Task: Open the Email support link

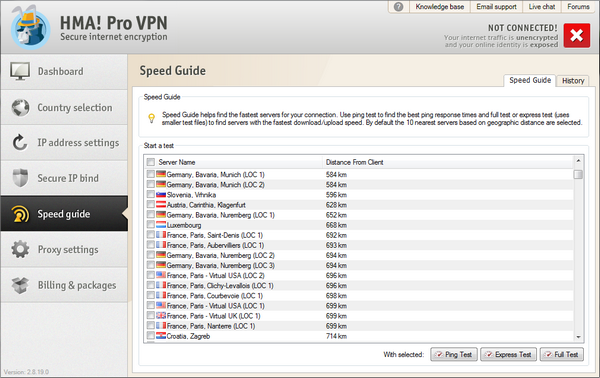Action: (x=496, y=7)
